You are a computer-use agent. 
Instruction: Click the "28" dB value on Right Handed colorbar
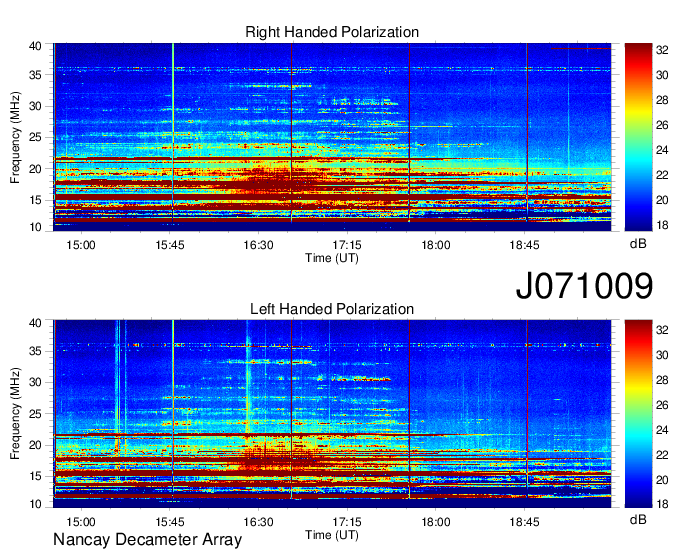(x=662, y=100)
